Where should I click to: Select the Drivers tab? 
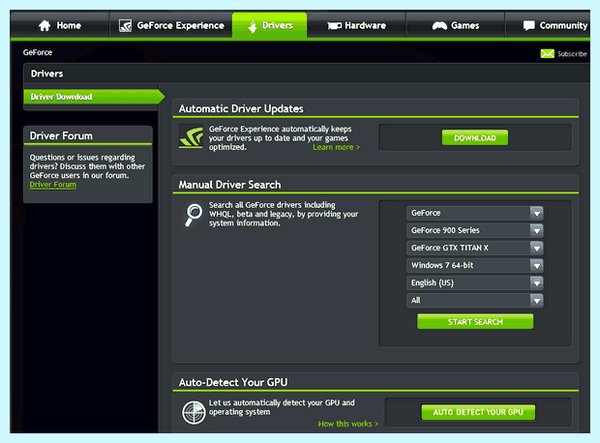[x=269, y=25]
